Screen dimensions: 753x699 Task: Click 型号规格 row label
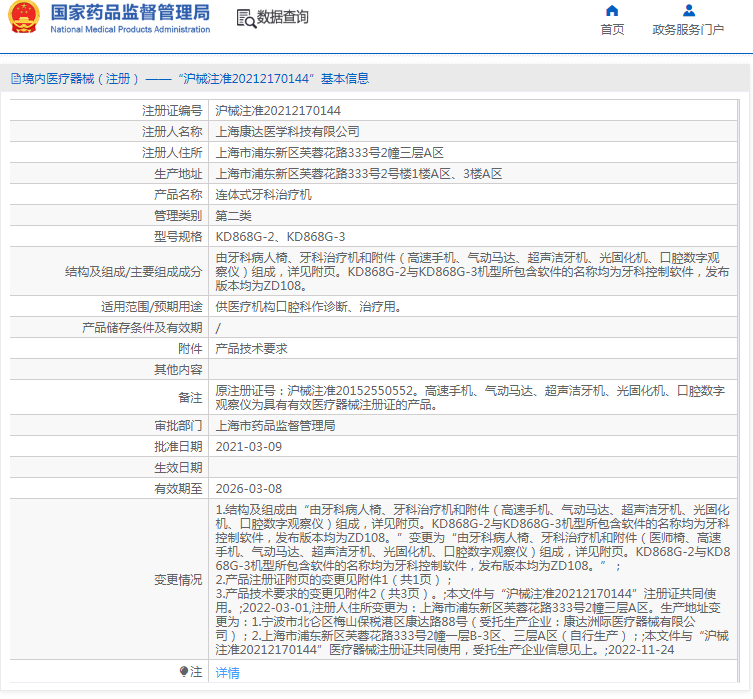coord(178,237)
